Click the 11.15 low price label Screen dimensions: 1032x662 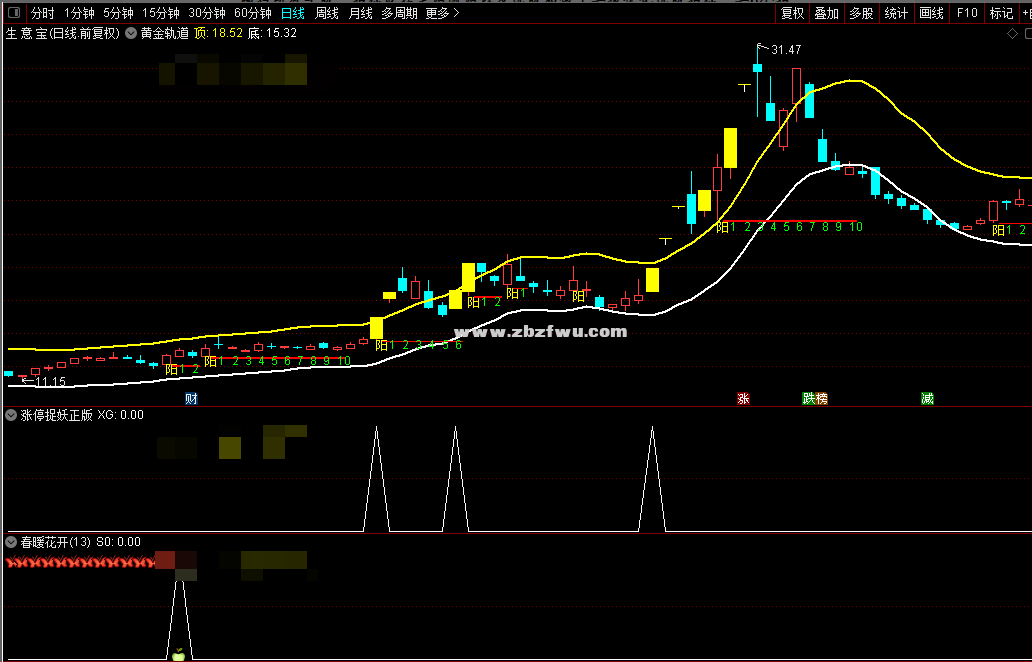pos(51,382)
